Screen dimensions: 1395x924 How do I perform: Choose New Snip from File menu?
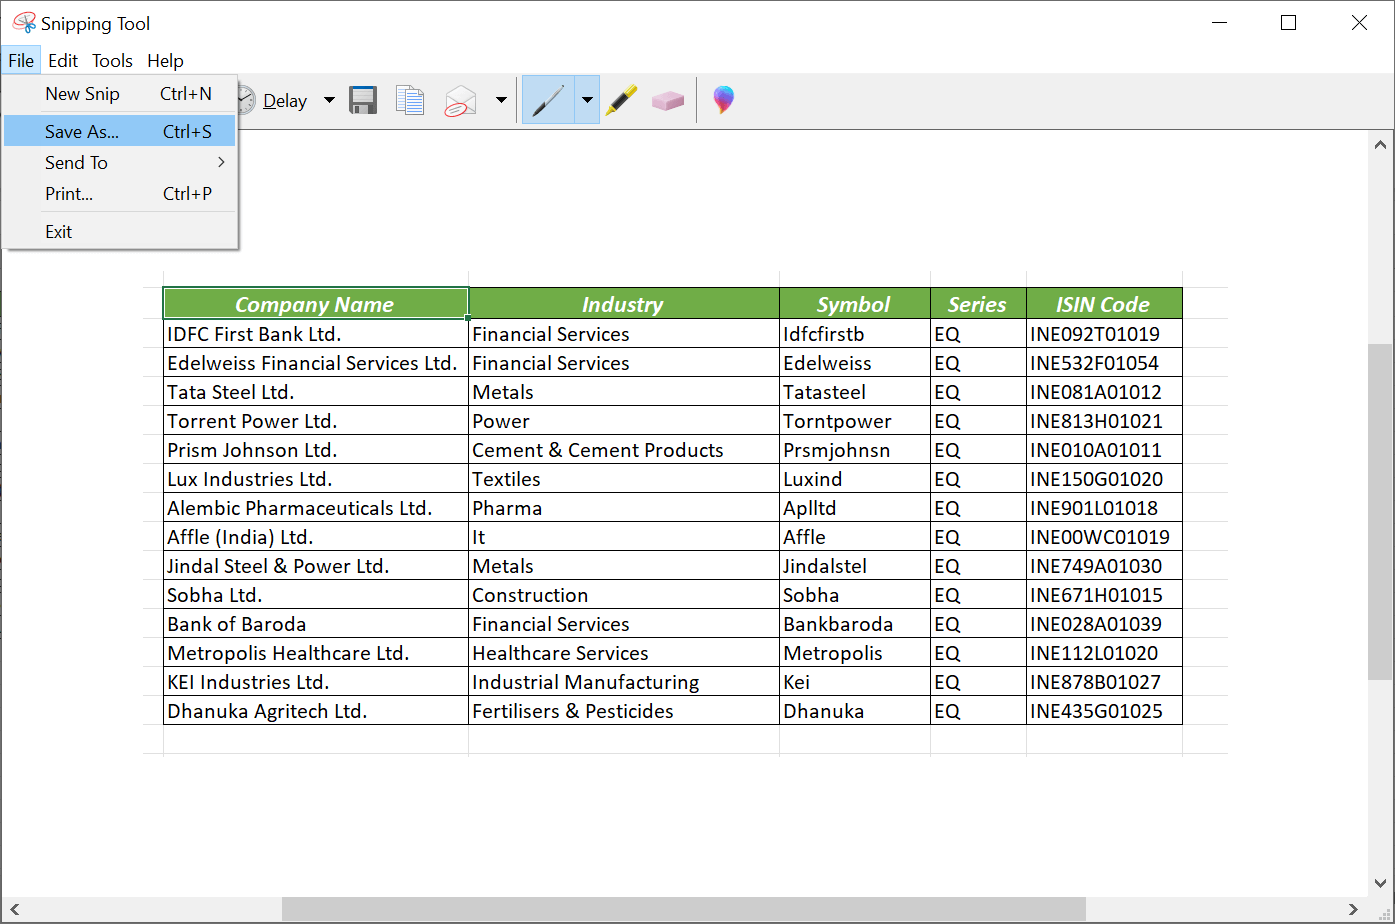pos(120,94)
